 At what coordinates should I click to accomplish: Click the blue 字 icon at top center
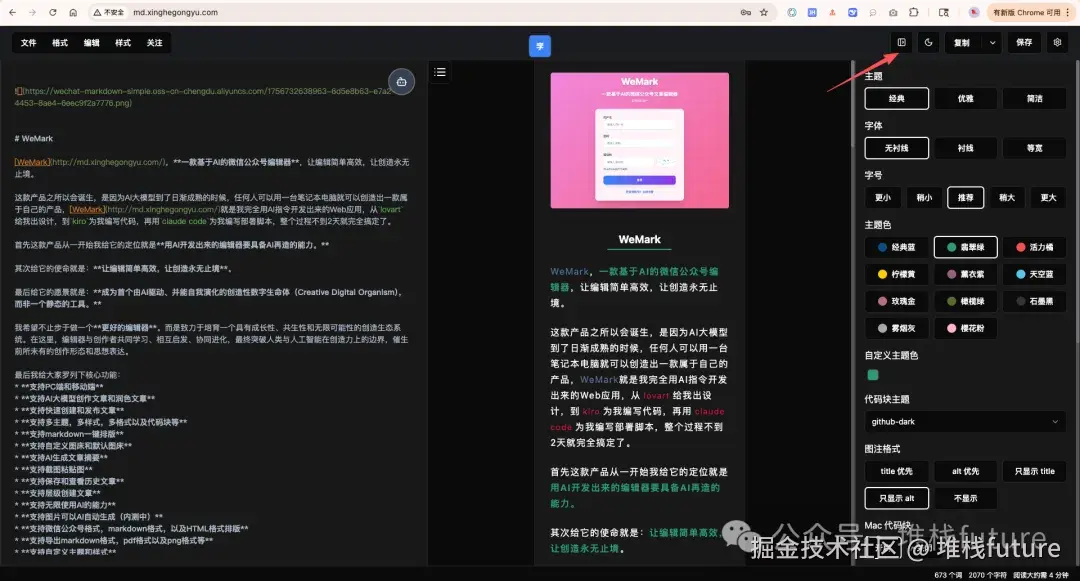pos(540,45)
